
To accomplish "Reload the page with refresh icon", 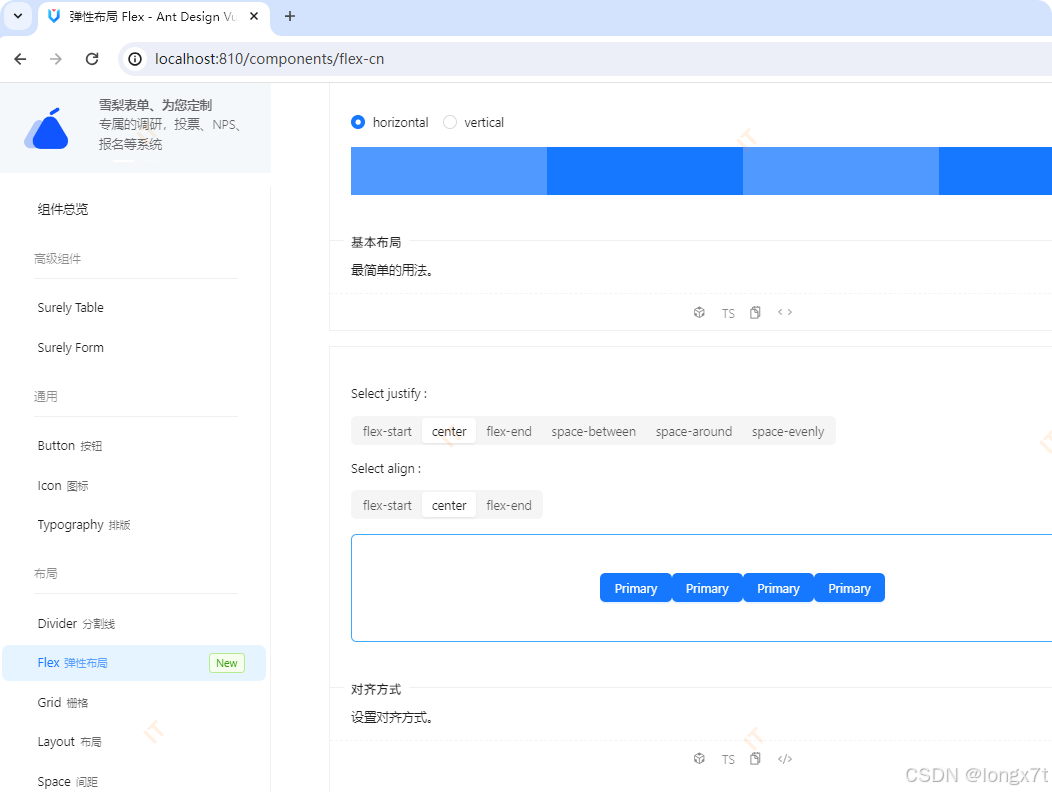I will click(x=92, y=59).
